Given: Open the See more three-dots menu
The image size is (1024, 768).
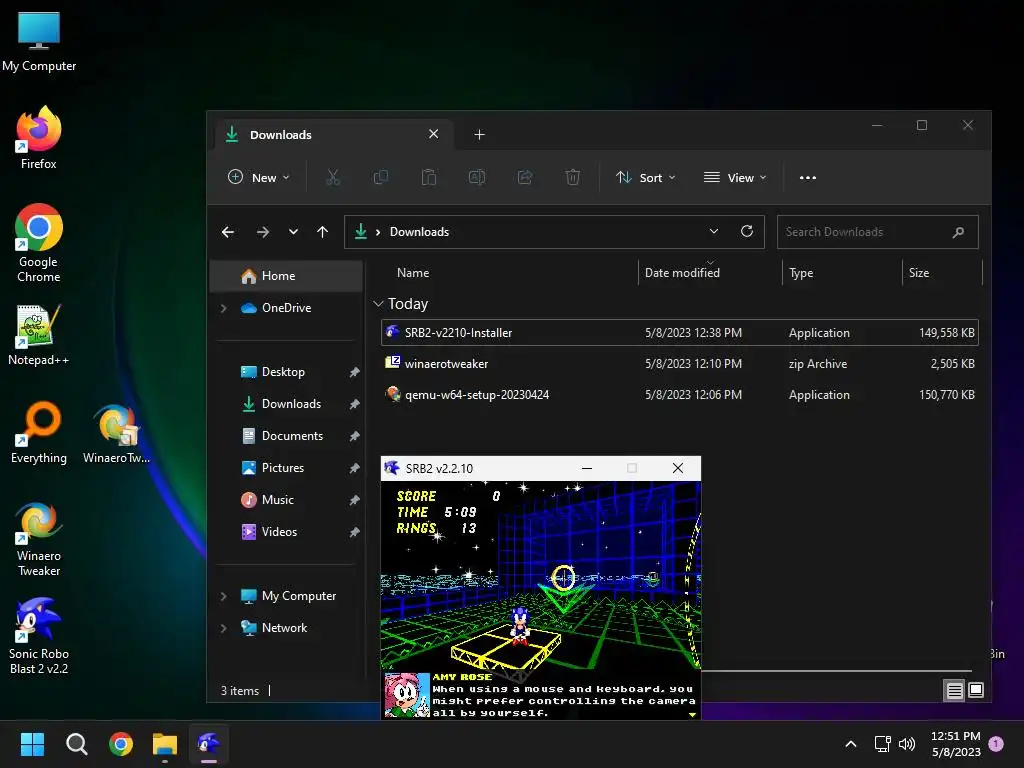Looking at the screenshot, I should click(808, 178).
